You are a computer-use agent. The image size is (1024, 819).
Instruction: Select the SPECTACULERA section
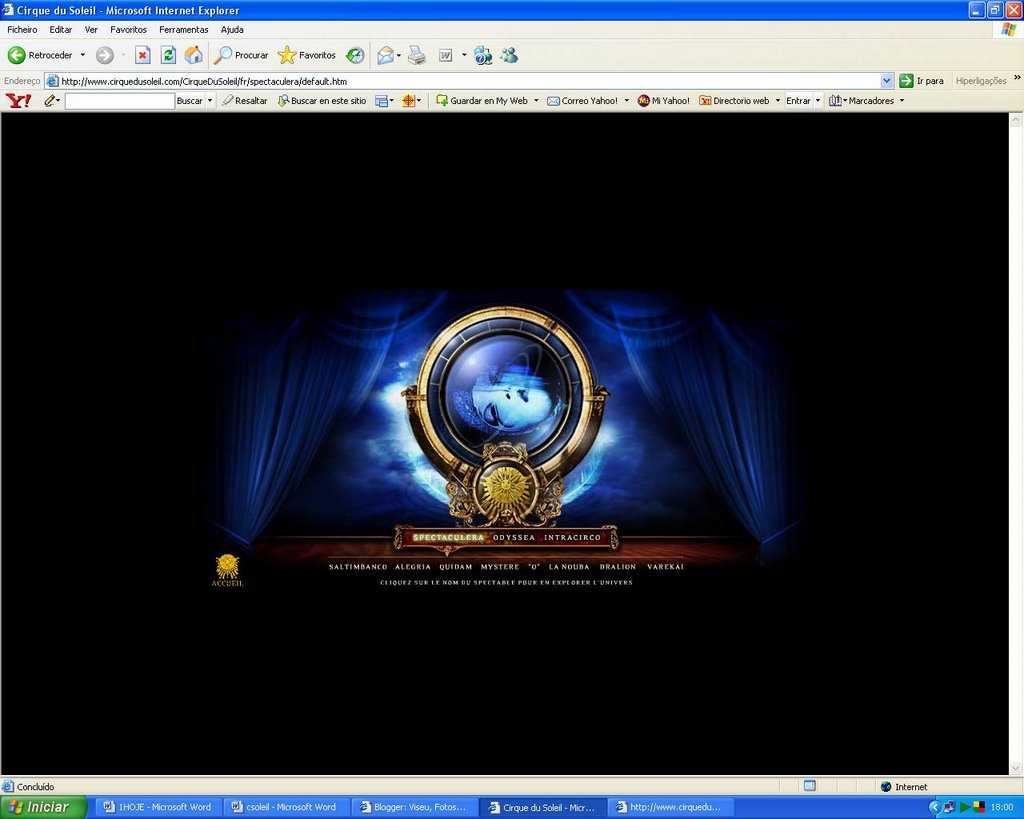(448, 538)
